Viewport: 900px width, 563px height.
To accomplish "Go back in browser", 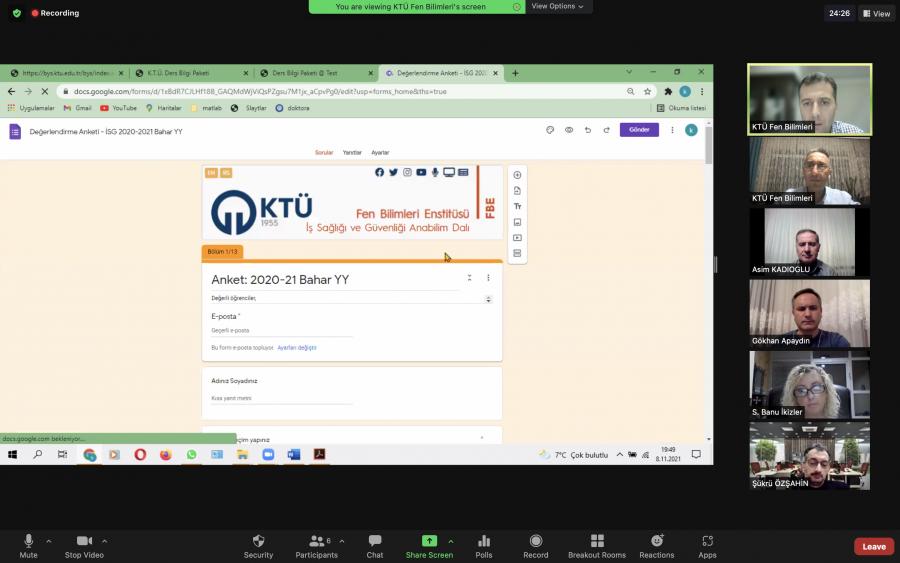I will point(11,91).
